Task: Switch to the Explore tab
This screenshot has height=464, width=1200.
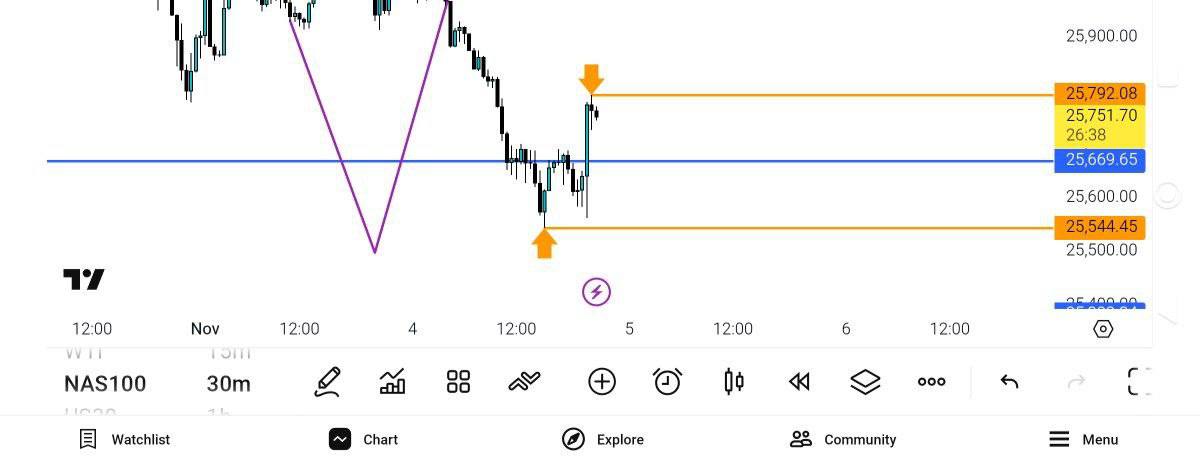Action: (603, 439)
